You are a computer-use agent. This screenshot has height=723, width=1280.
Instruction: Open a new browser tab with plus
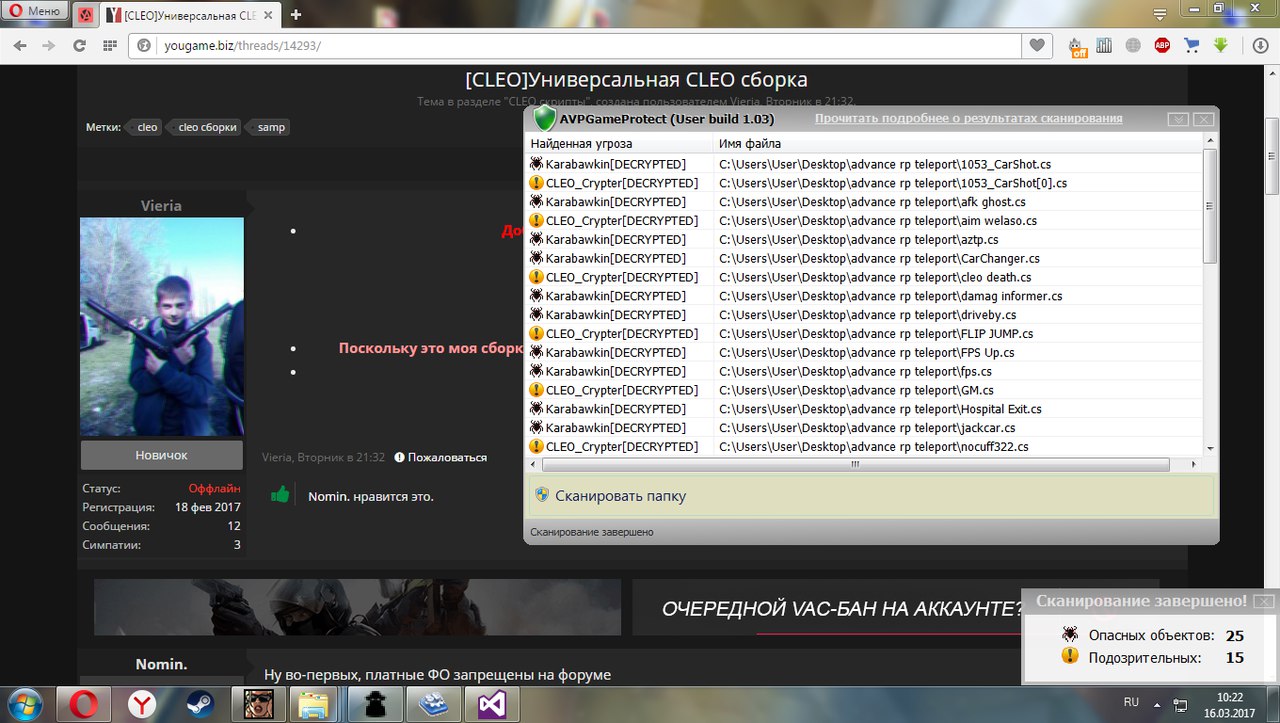click(296, 14)
